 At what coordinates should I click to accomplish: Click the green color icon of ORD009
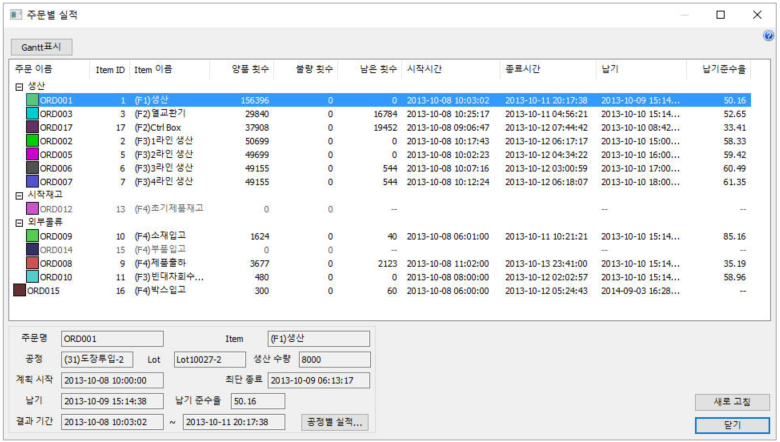tap(32, 236)
